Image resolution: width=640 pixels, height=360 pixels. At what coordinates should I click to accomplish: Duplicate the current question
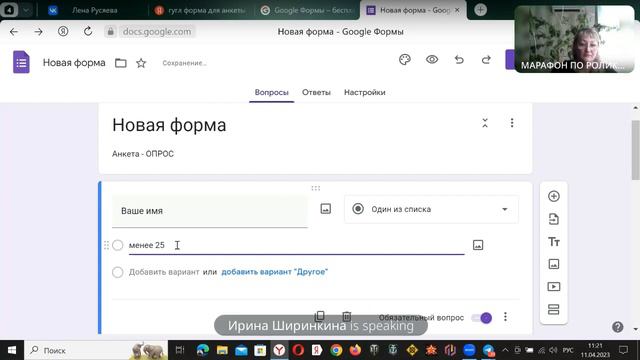(x=320, y=316)
